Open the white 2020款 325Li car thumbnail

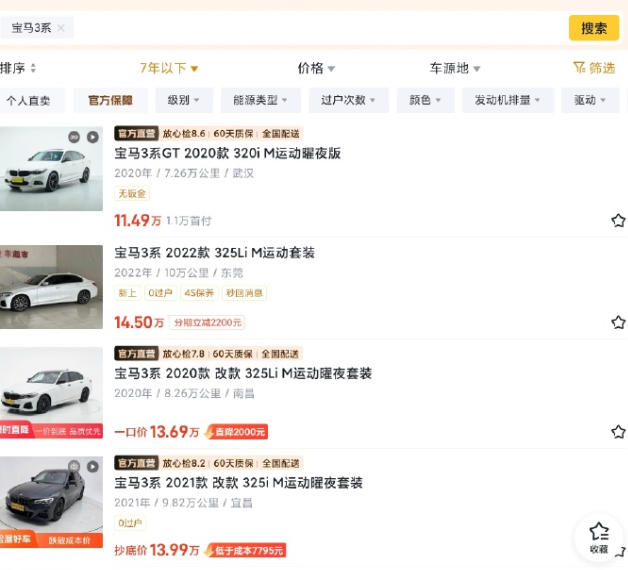point(51,393)
